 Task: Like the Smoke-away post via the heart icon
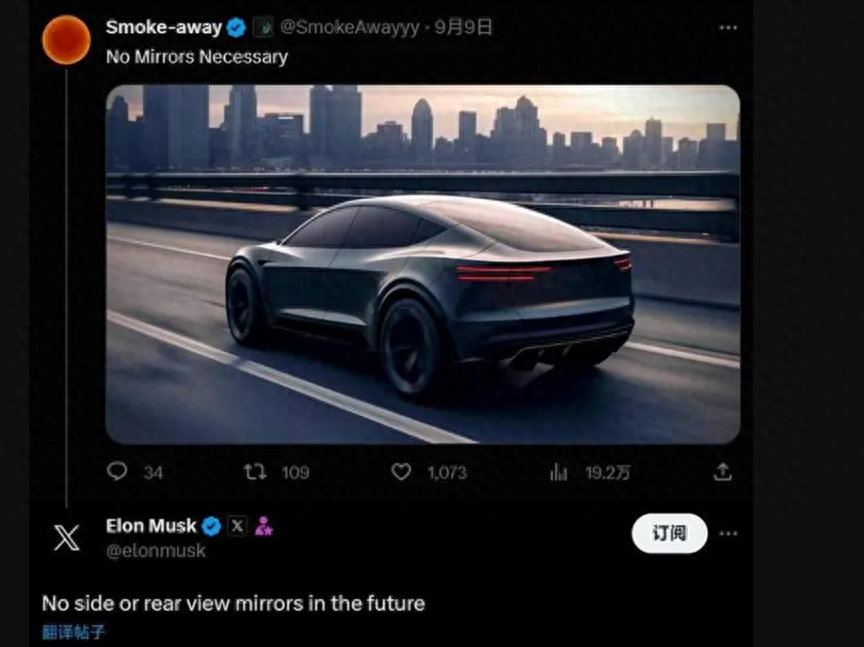point(401,472)
